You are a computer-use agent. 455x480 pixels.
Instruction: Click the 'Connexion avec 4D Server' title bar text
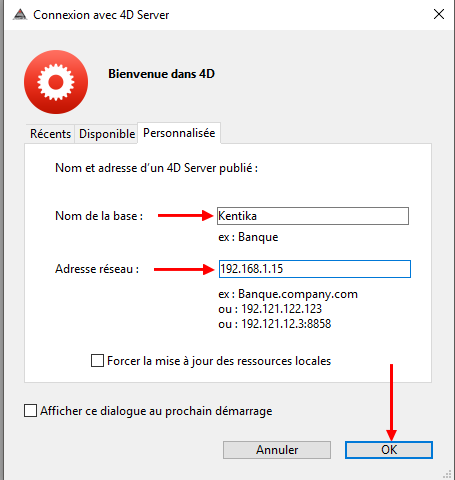coord(101,15)
